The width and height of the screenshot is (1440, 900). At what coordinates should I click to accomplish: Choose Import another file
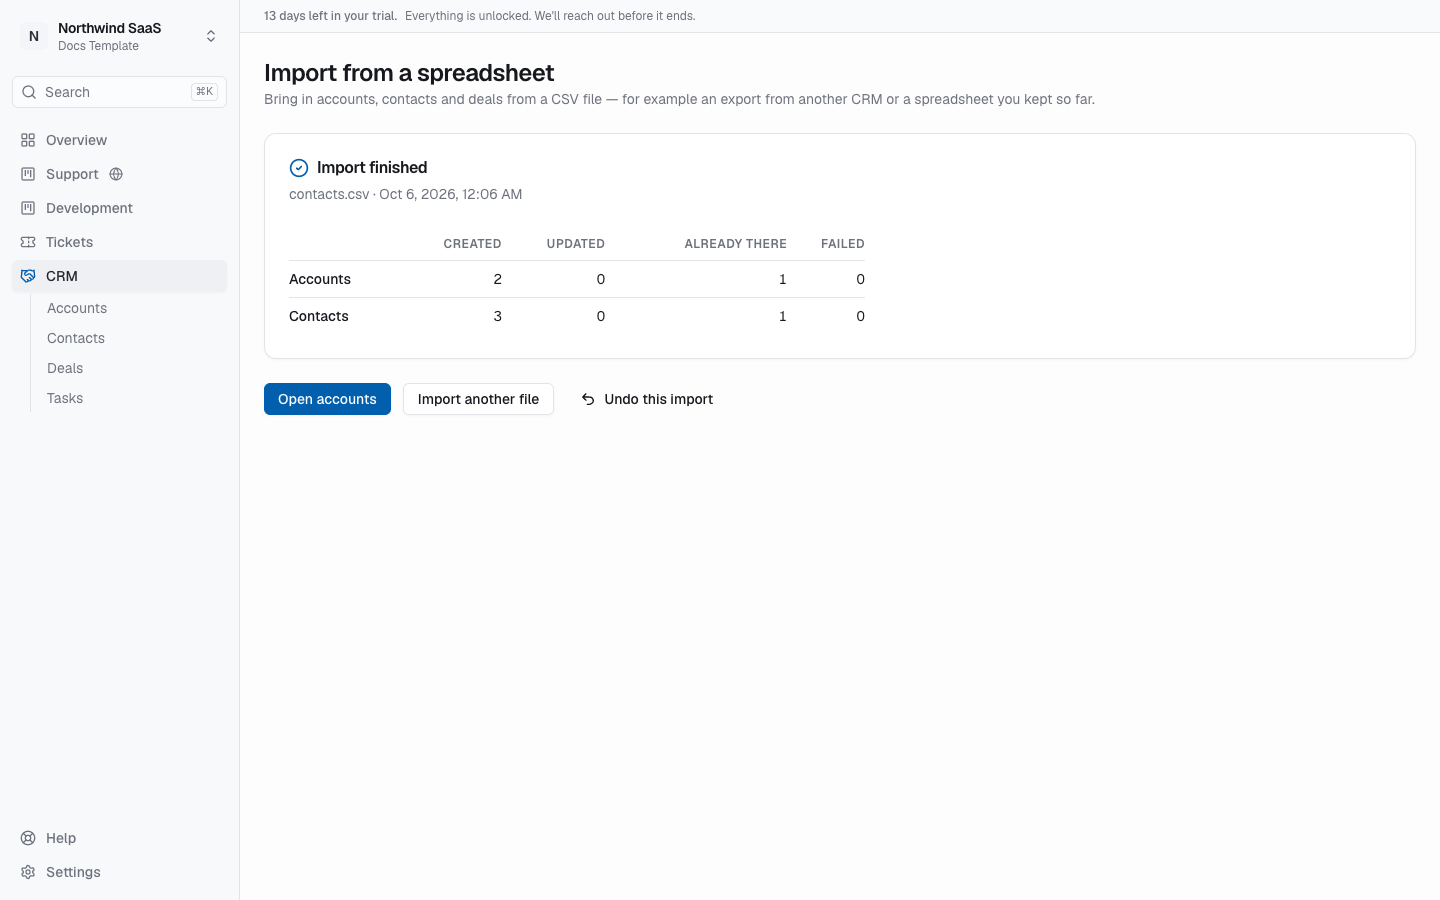[x=478, y=399]
